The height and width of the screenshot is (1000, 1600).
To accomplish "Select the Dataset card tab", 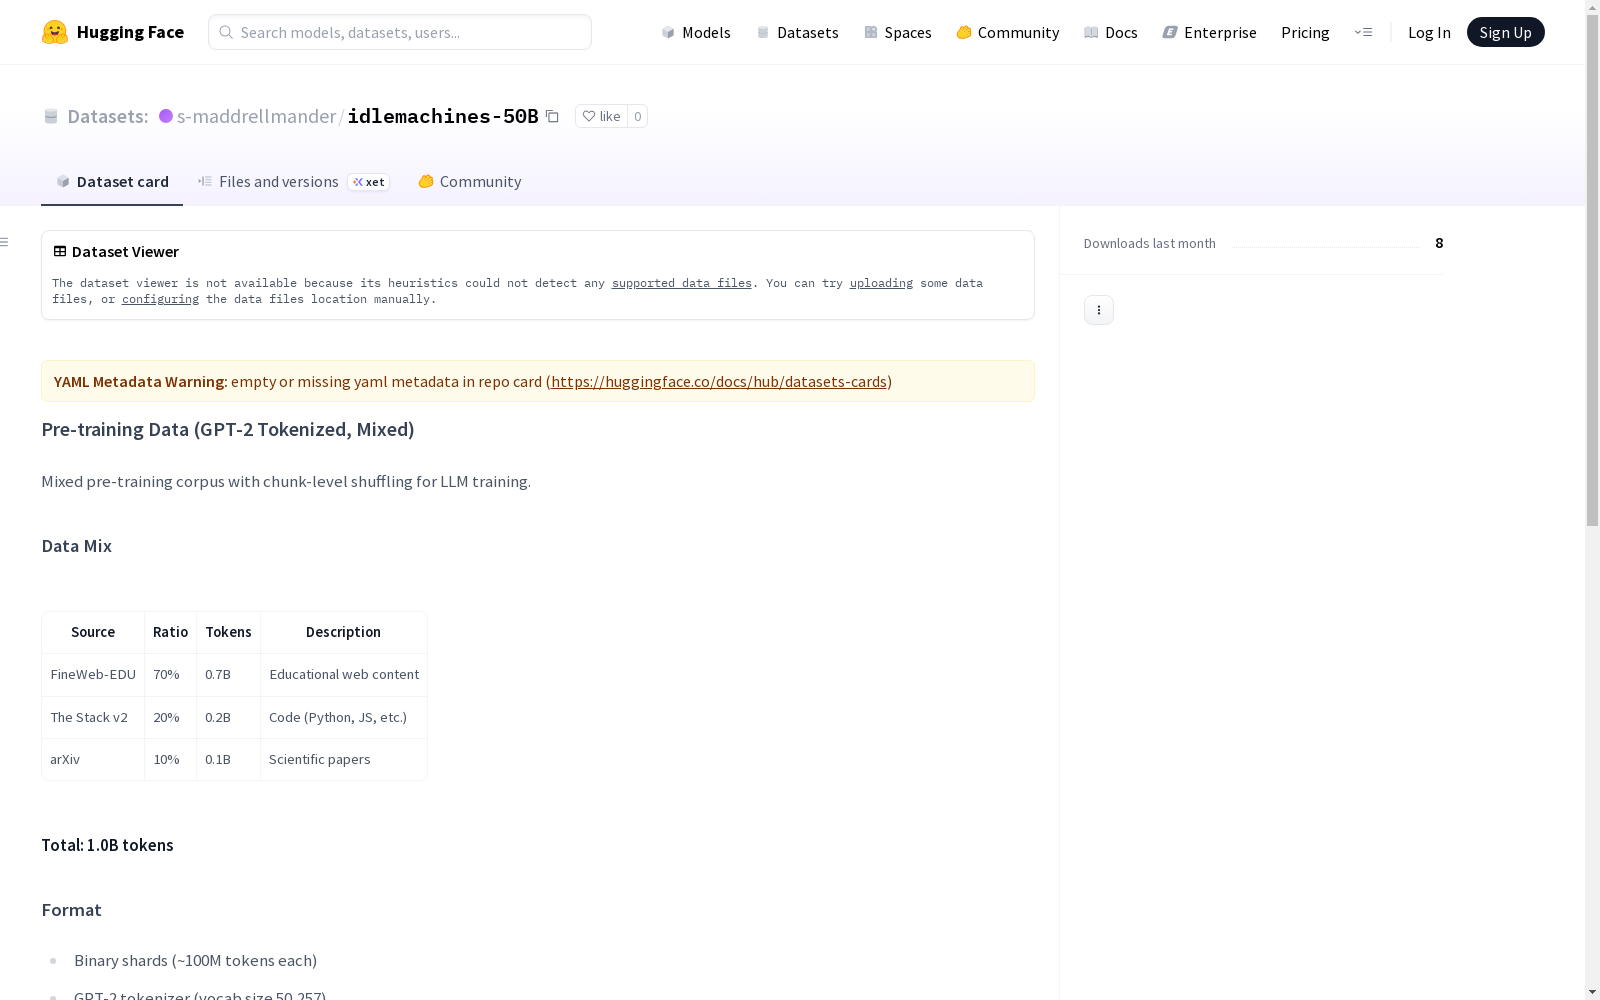I will 112,181.
